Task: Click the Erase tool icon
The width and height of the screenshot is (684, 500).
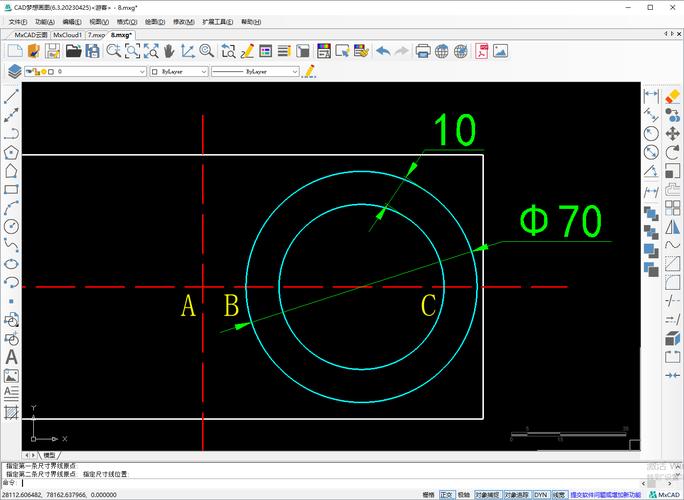Action: (673, 96)
